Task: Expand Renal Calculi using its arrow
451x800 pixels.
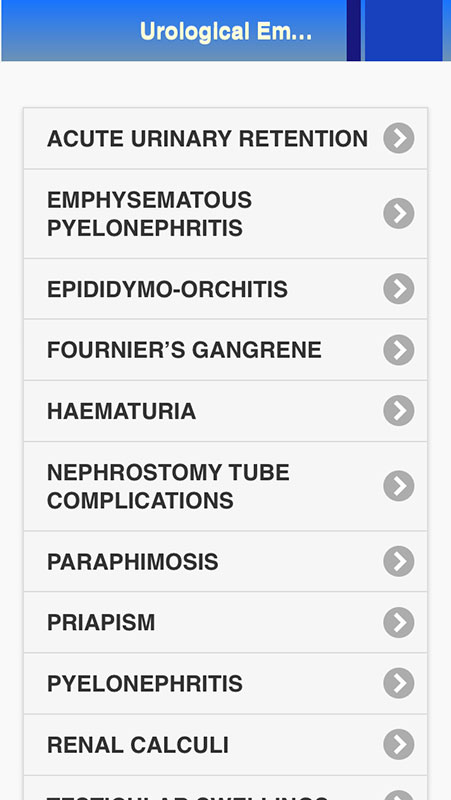Action: (398, 744)
